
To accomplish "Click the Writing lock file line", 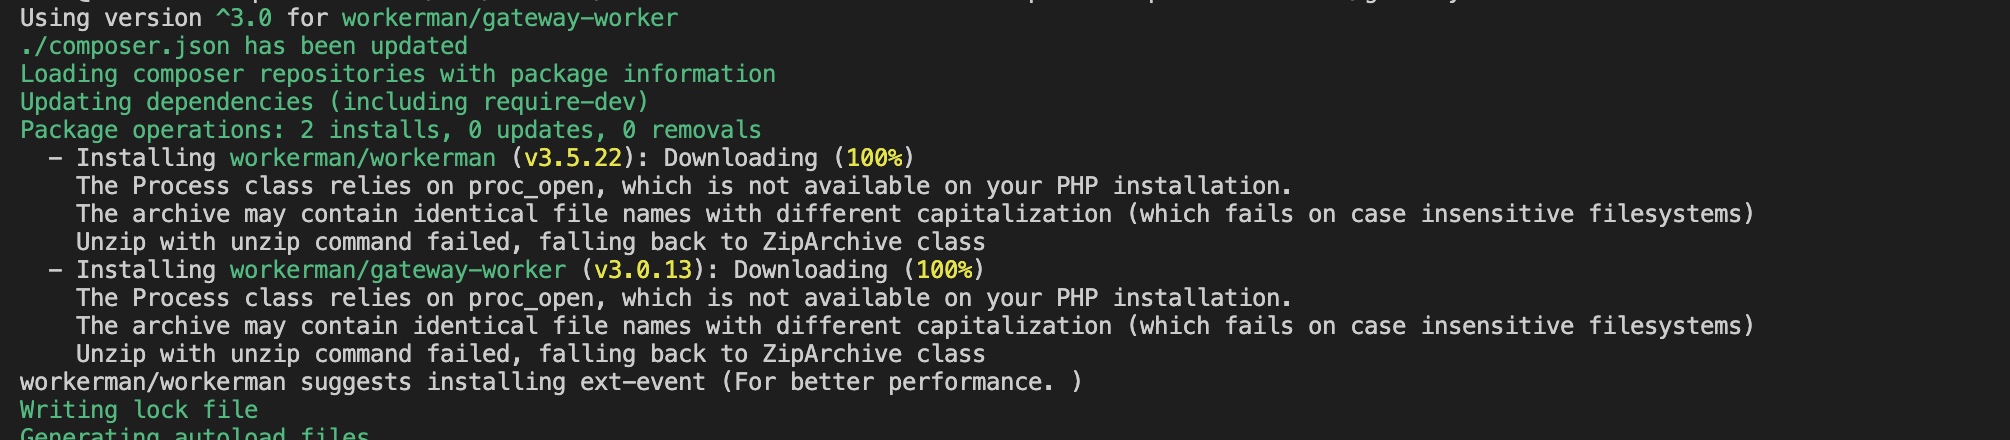I will [139, 410].
